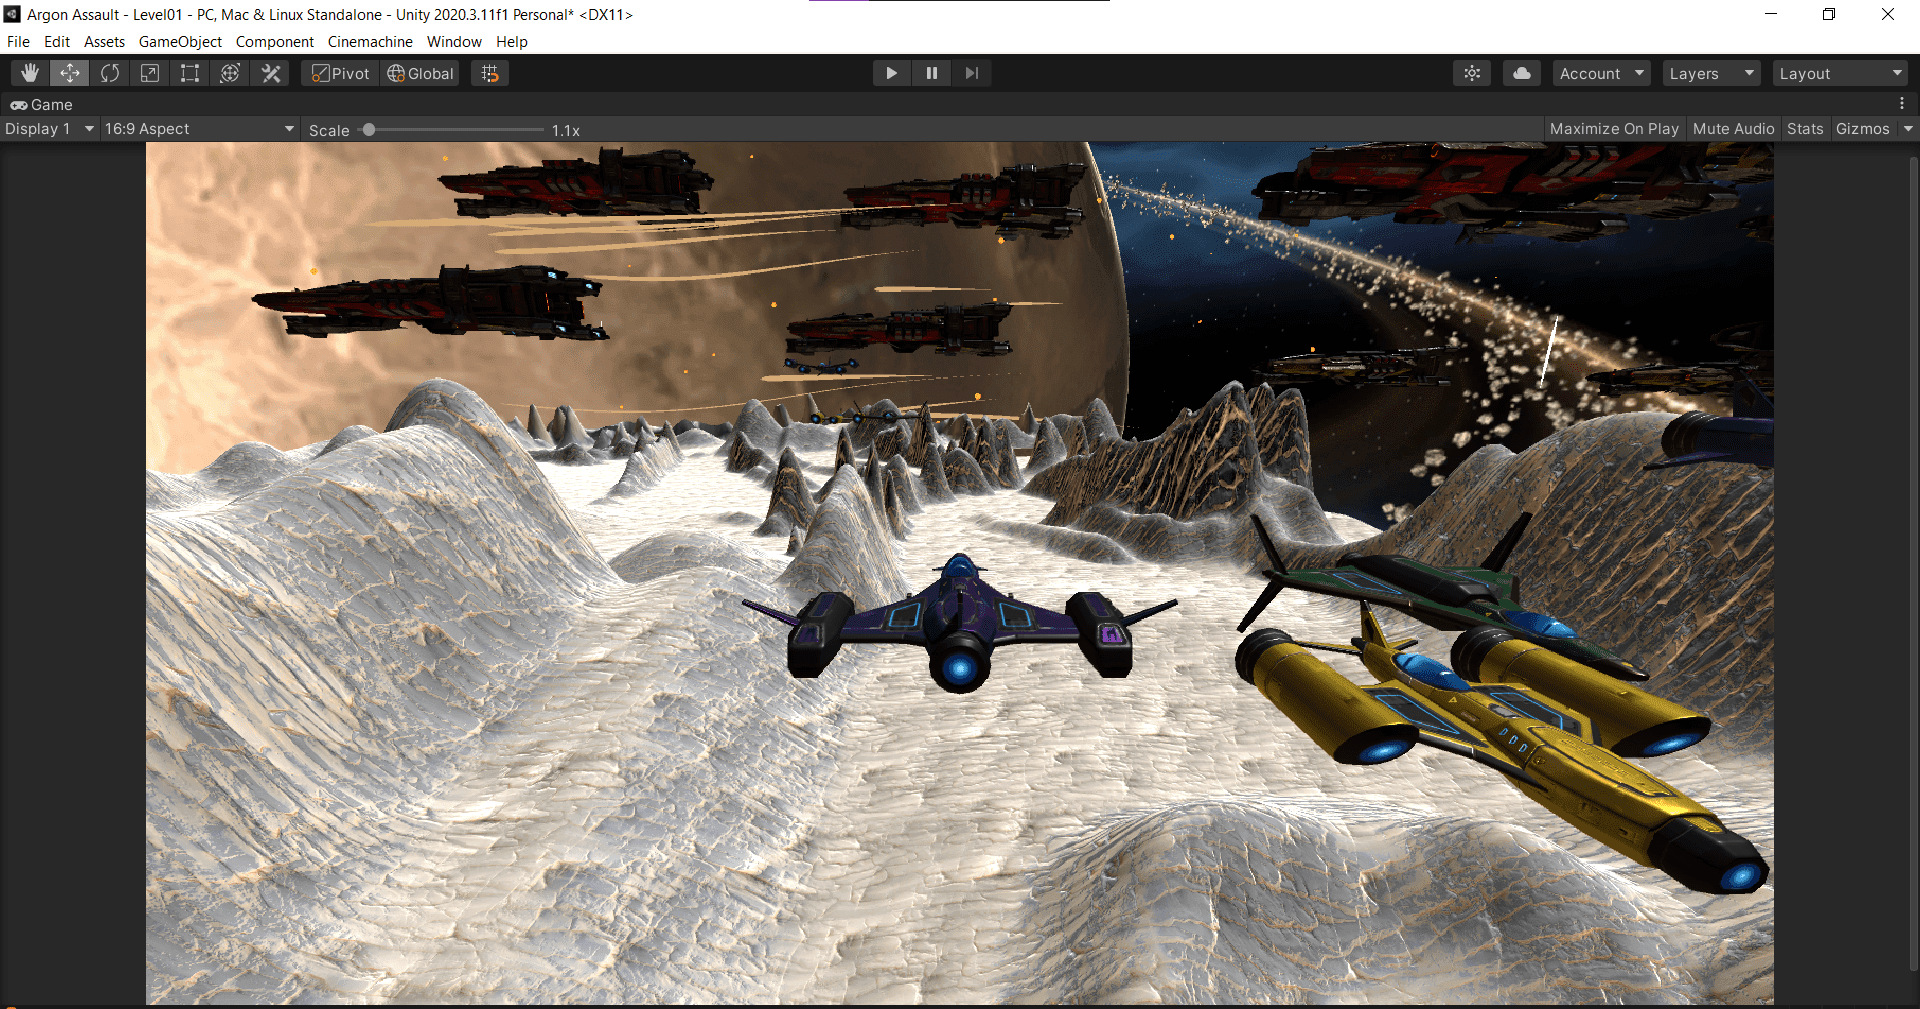1920x1009 pixels.
Task: Open the Assets menu
Action: tap(104, 42)
